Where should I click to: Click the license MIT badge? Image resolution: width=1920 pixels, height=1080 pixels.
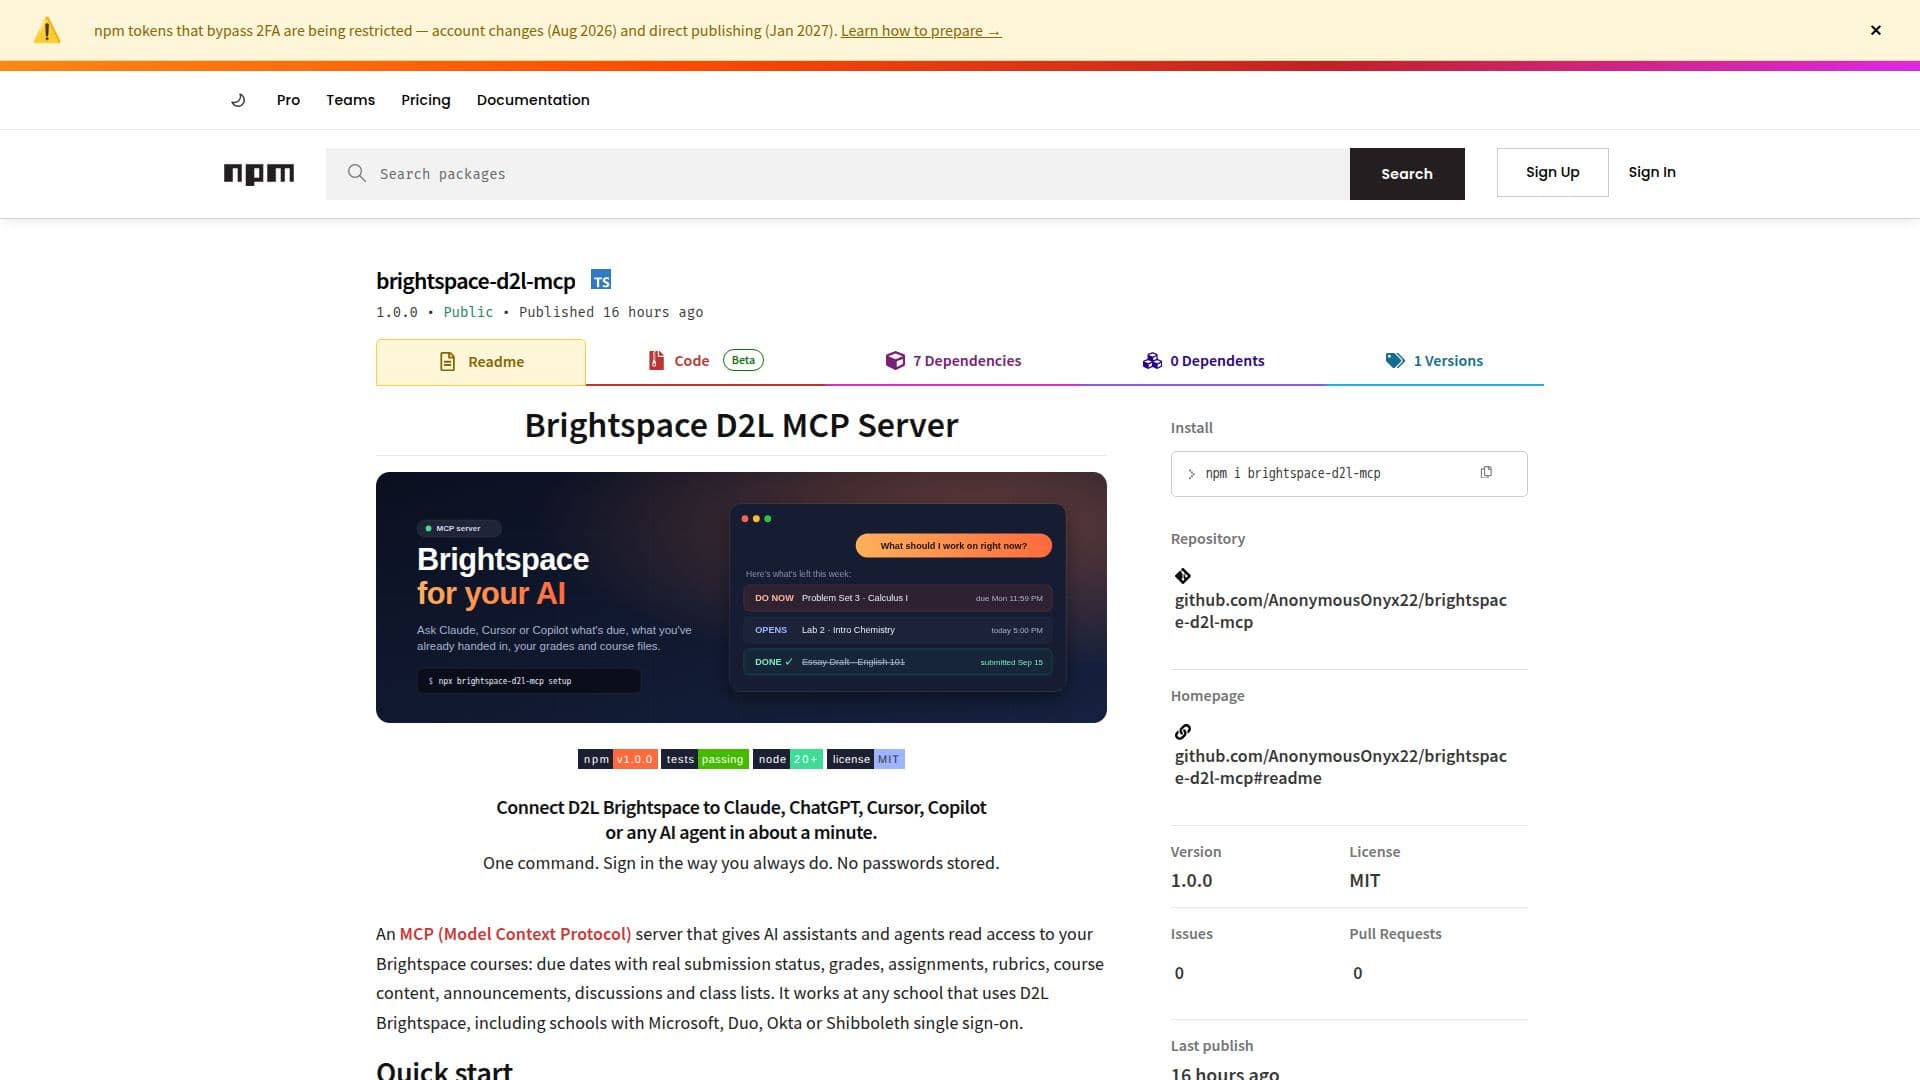[x=866, y=759]
